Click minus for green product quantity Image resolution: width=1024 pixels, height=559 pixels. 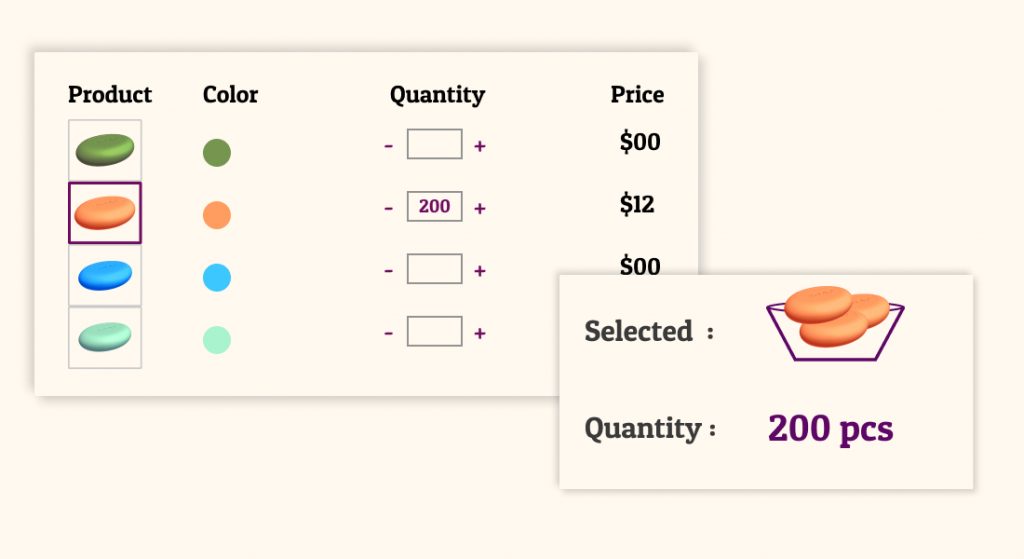pyautogui.click(x=389, y=146)
